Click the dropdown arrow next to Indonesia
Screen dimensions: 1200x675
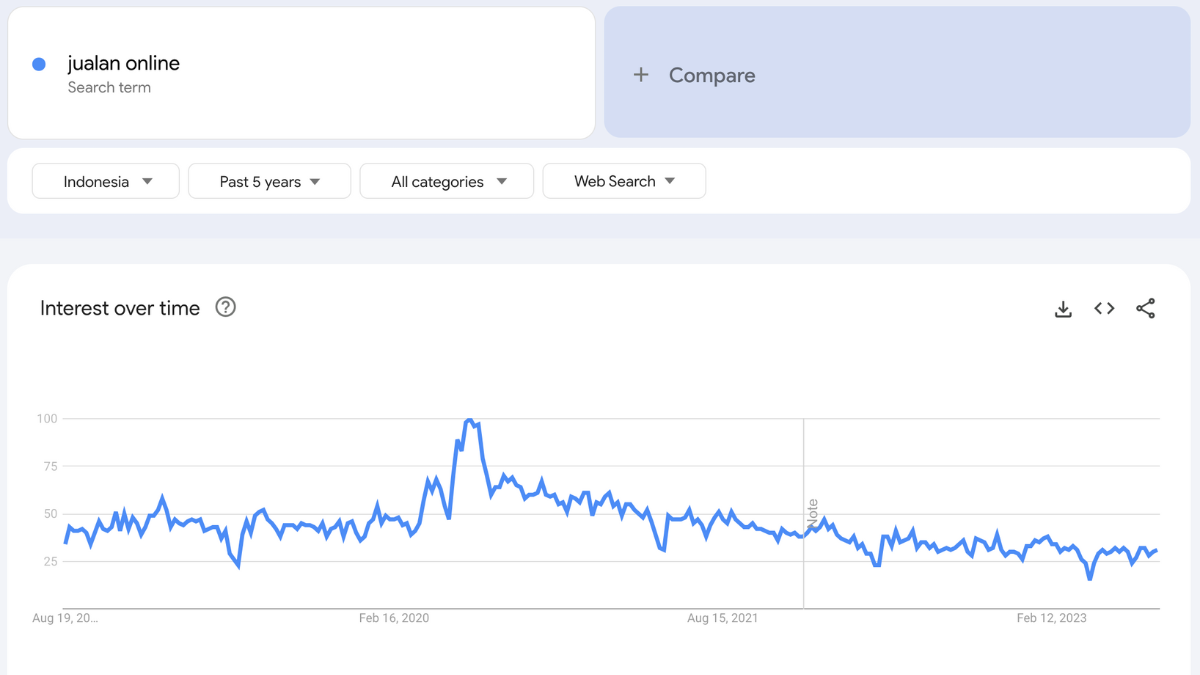148,182
